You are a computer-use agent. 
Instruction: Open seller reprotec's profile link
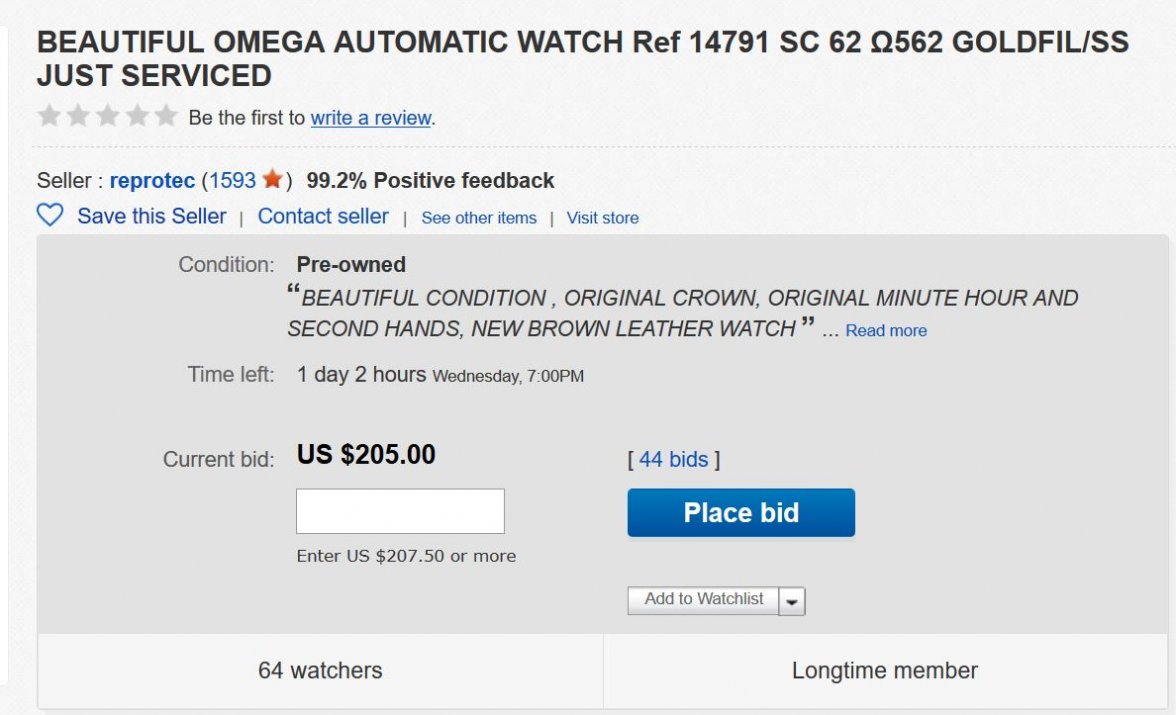152,181
